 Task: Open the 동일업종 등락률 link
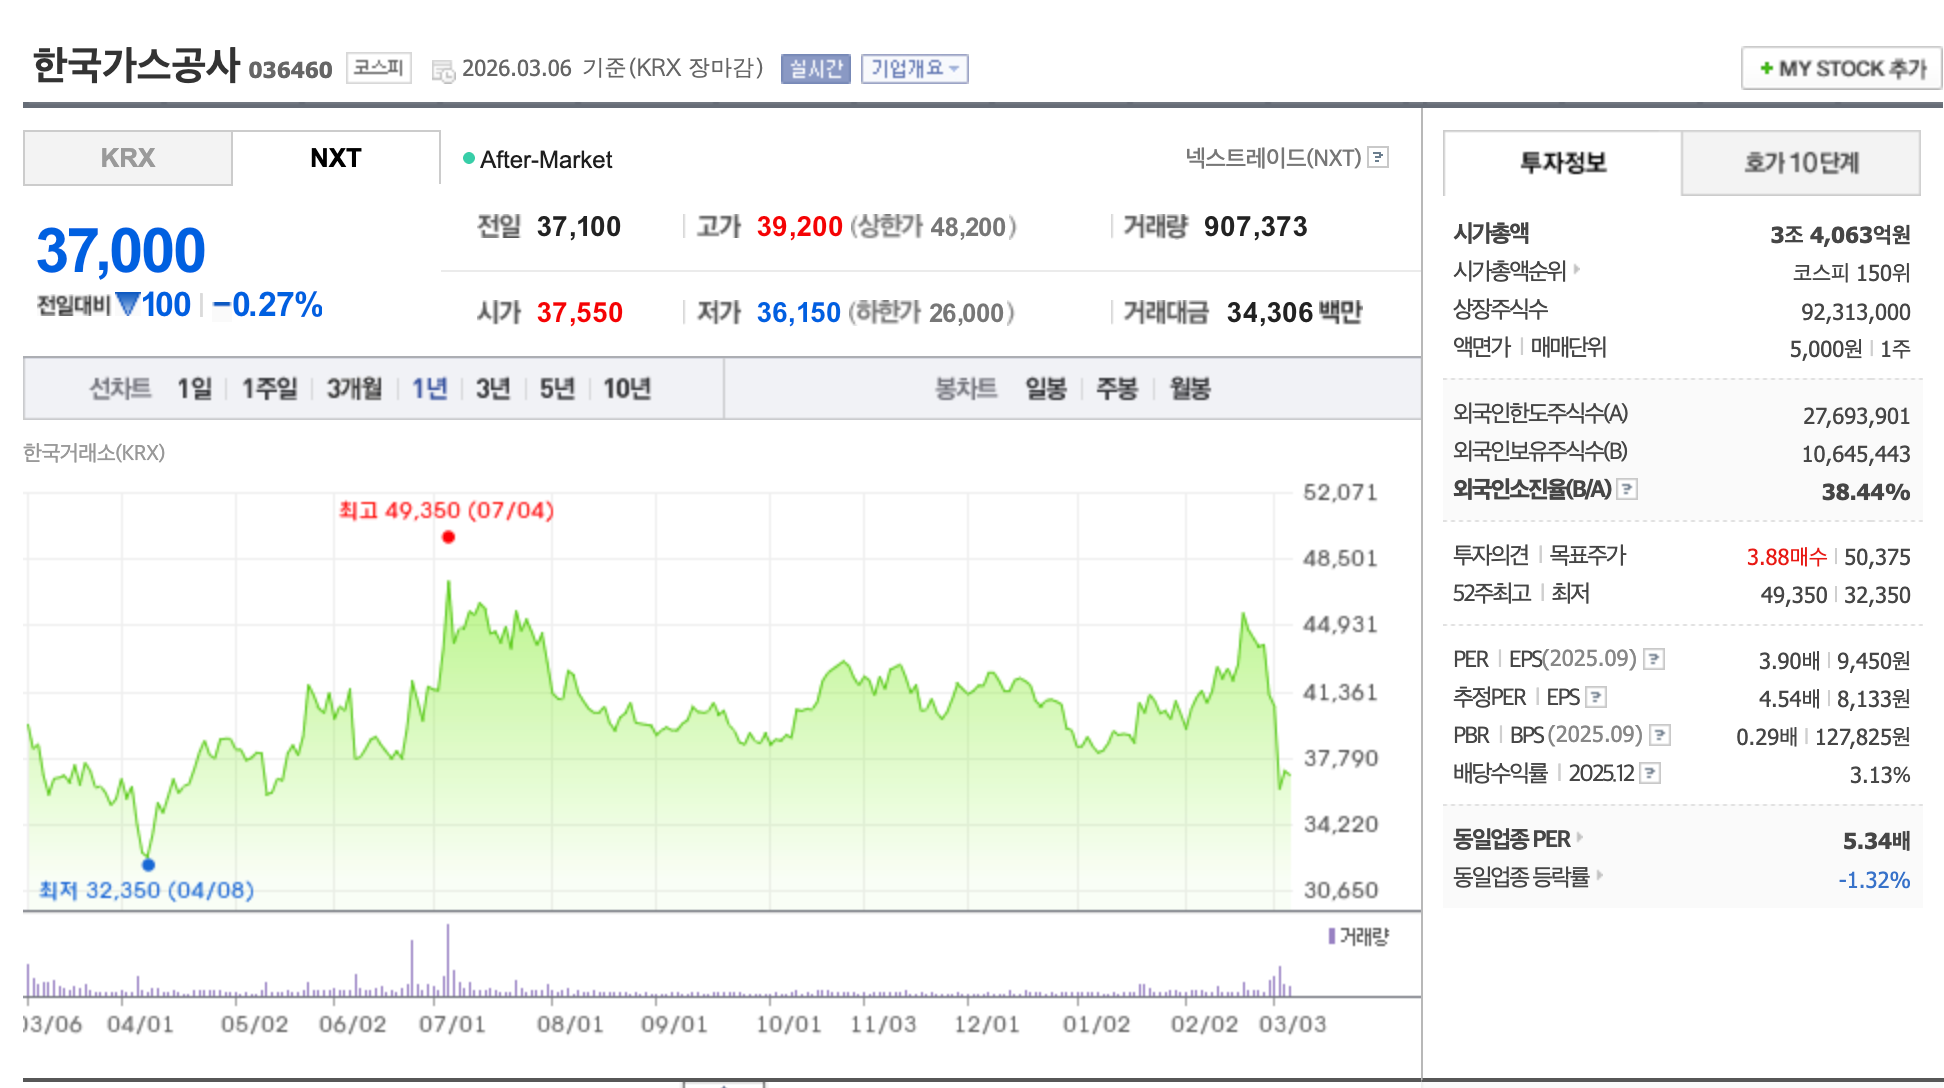tap(1521, 877)
